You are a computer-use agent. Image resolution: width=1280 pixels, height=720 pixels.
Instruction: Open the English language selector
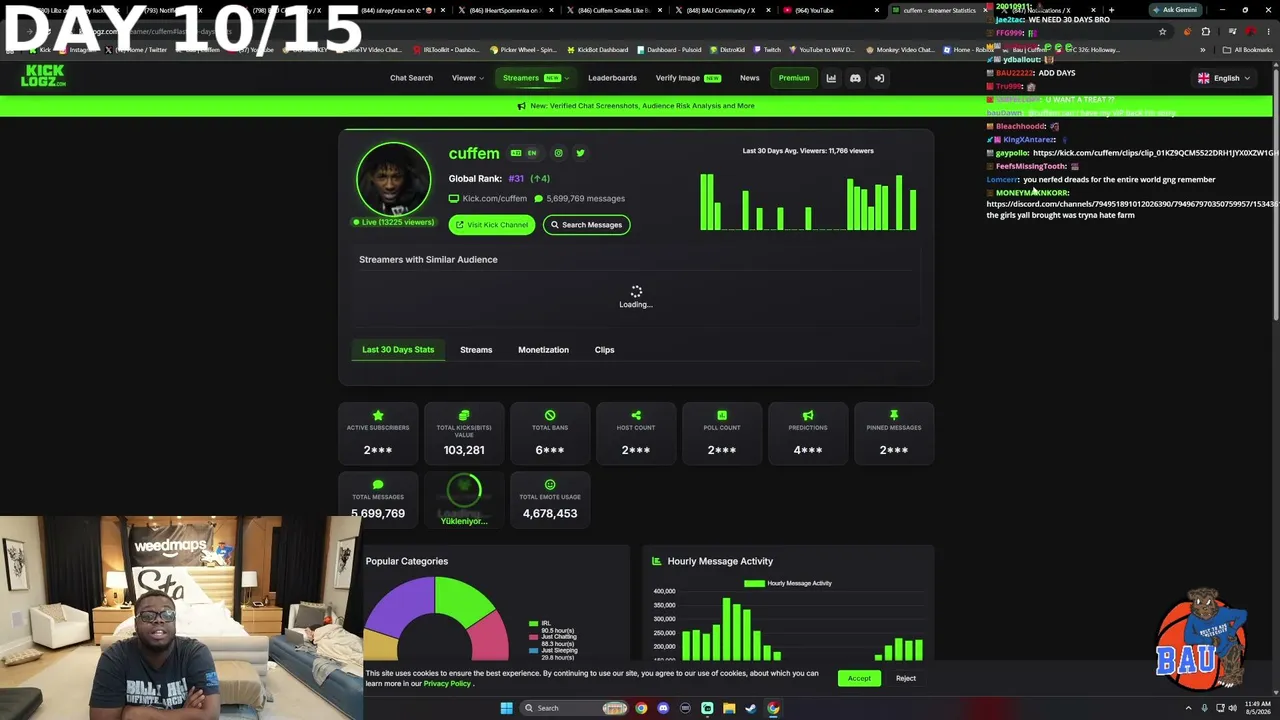point(1224,78)
